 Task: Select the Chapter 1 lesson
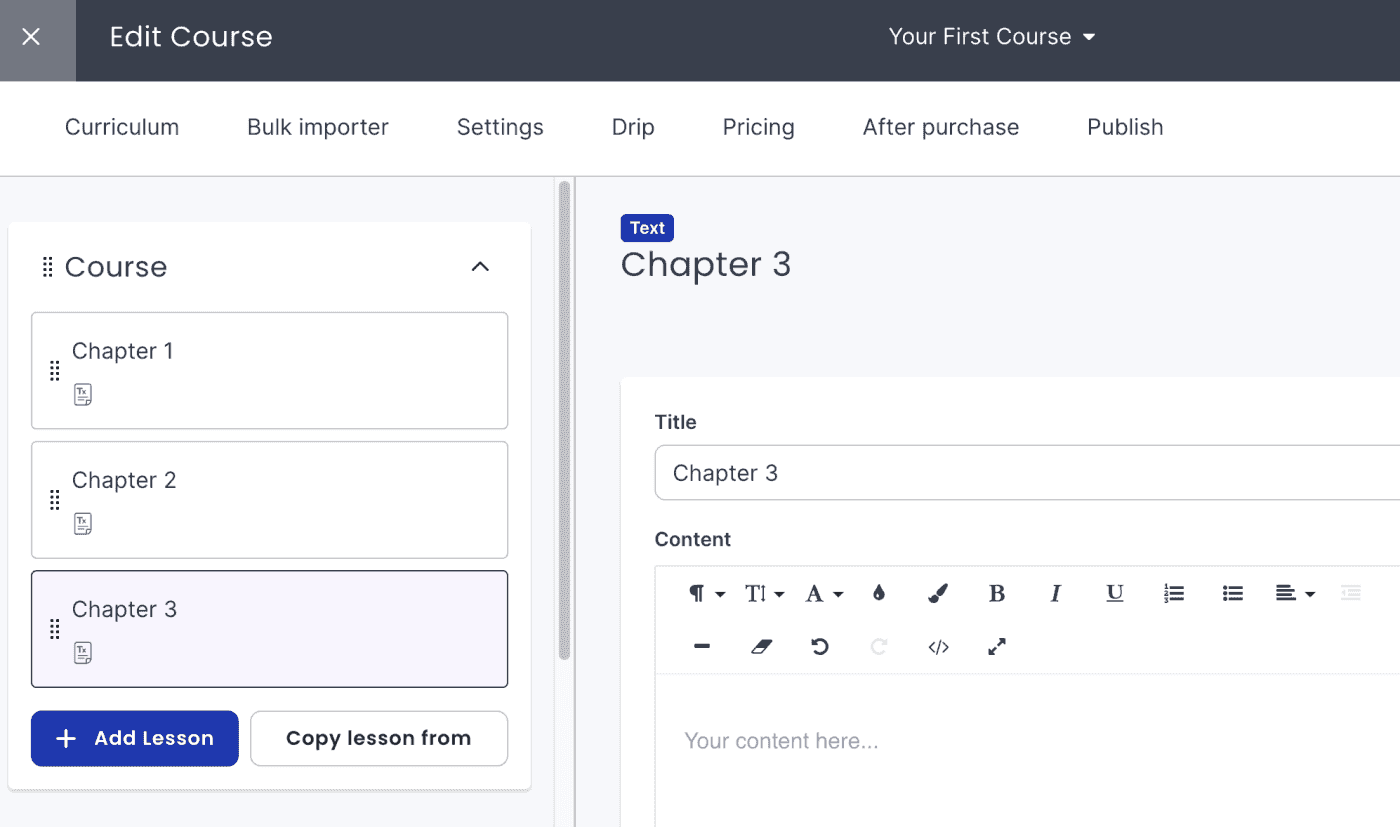point(269,370)
